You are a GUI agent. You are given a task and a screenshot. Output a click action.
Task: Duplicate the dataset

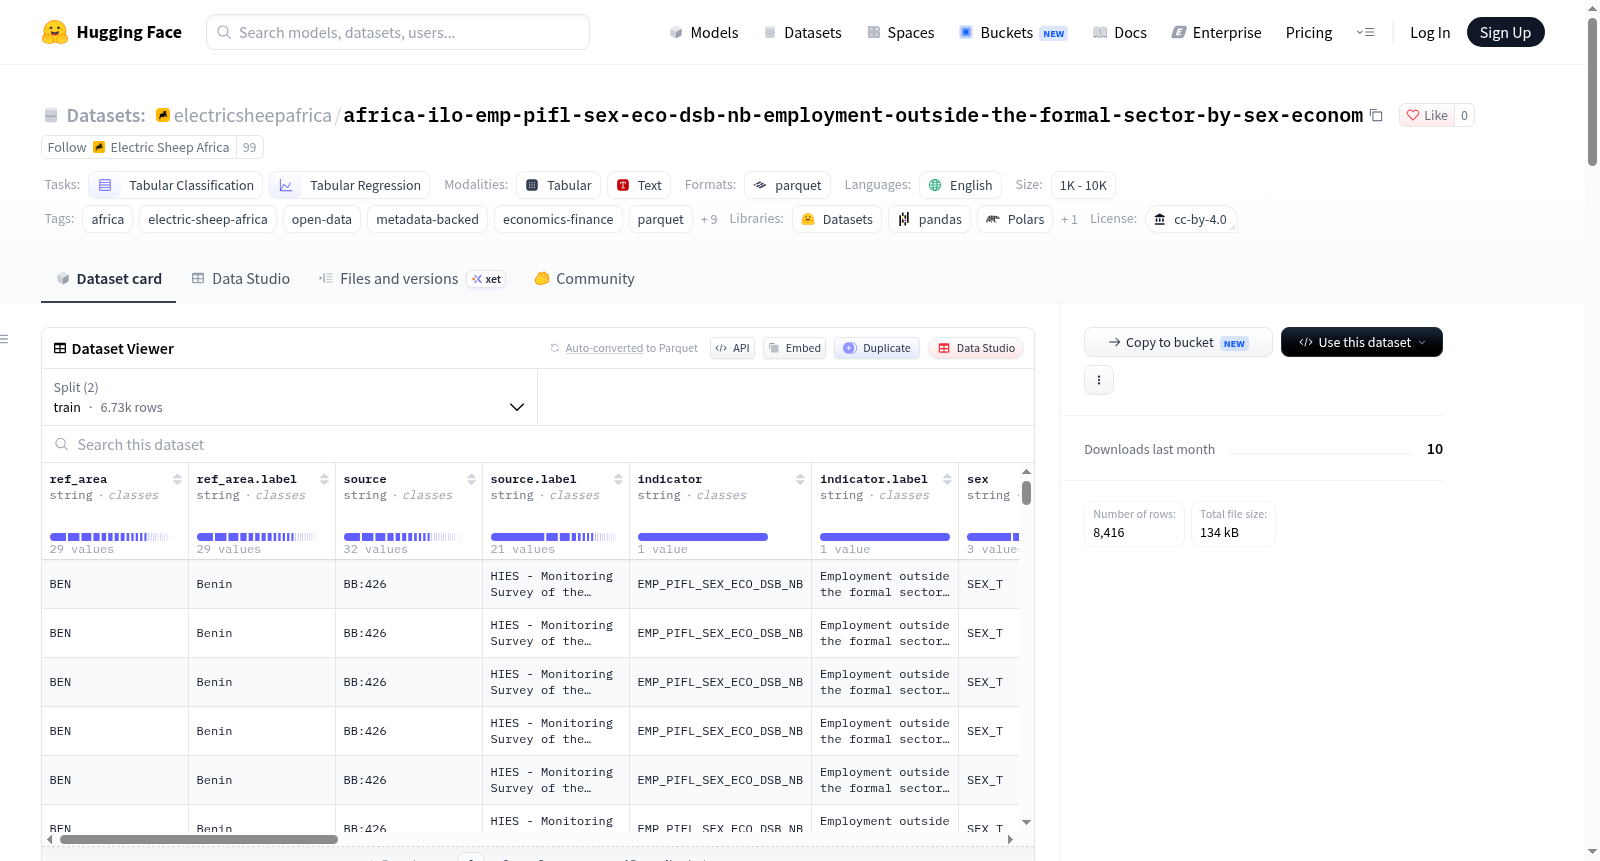(x=877, y=348)
